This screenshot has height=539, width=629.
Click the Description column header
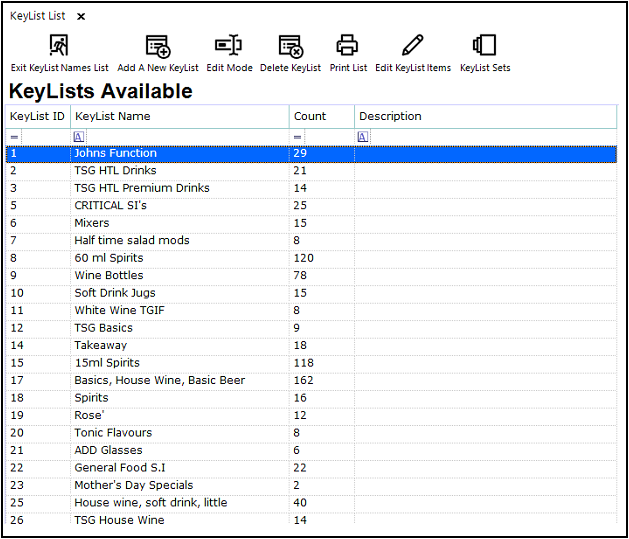(485, 116)
